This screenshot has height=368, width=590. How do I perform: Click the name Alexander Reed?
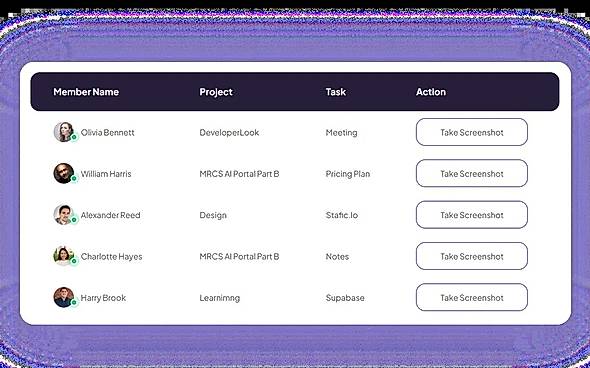[x=111, y=215]
